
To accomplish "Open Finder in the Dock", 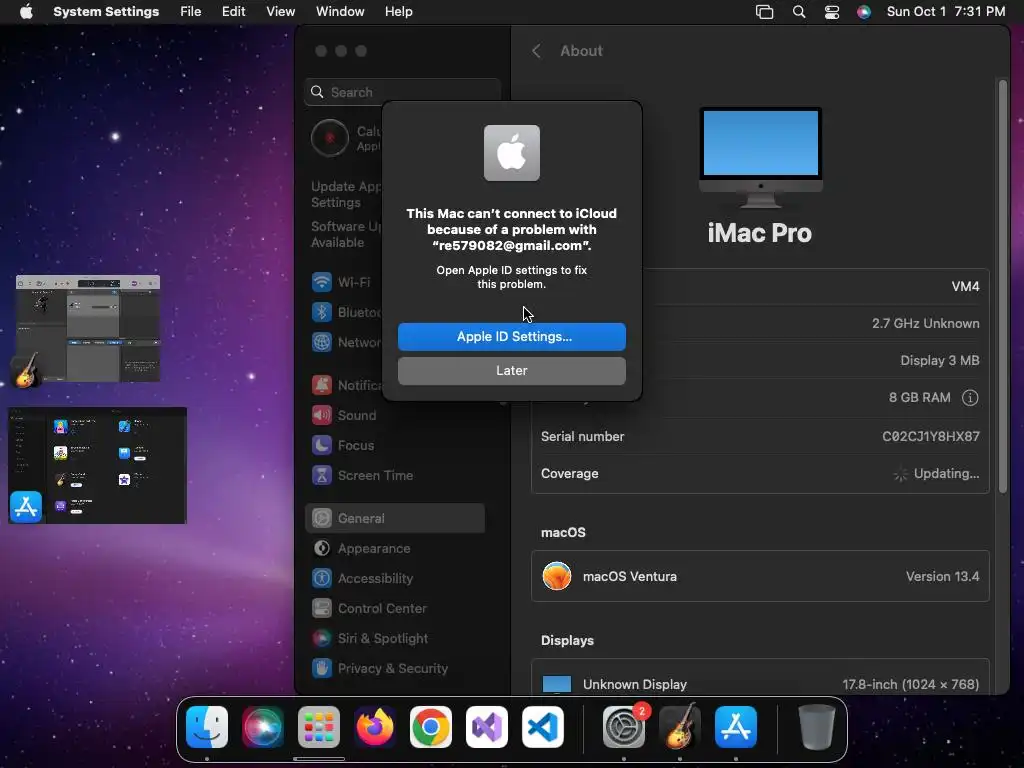I will click(x=207, y=727).
